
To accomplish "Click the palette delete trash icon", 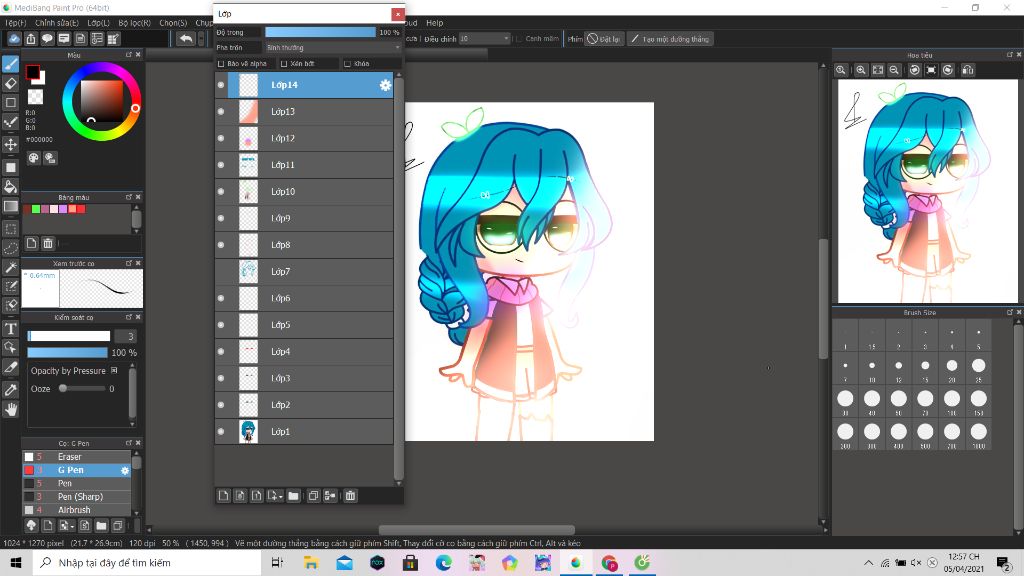I will [48, 244].
